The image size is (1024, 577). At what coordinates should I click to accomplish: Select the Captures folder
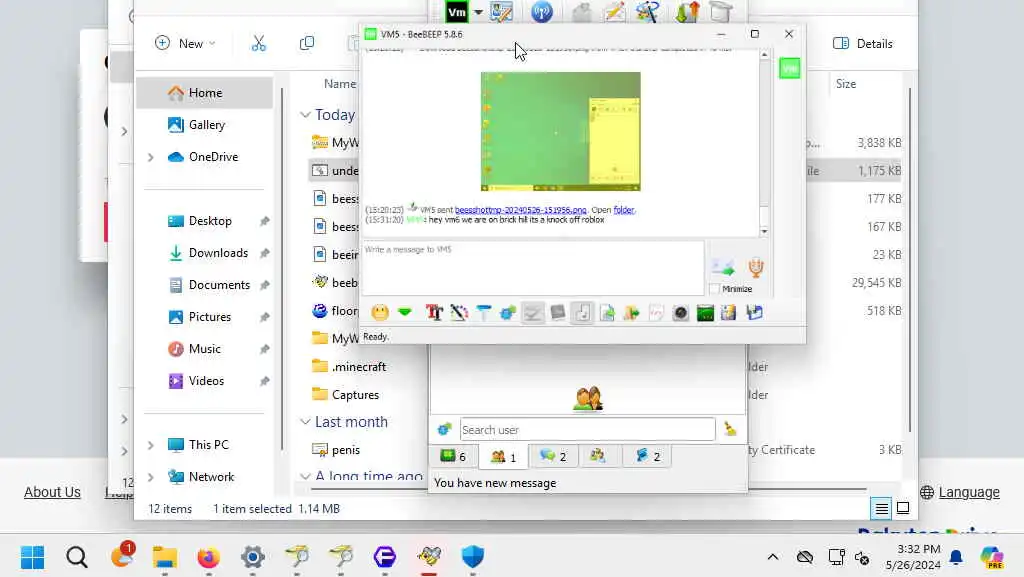pos(355,395)
